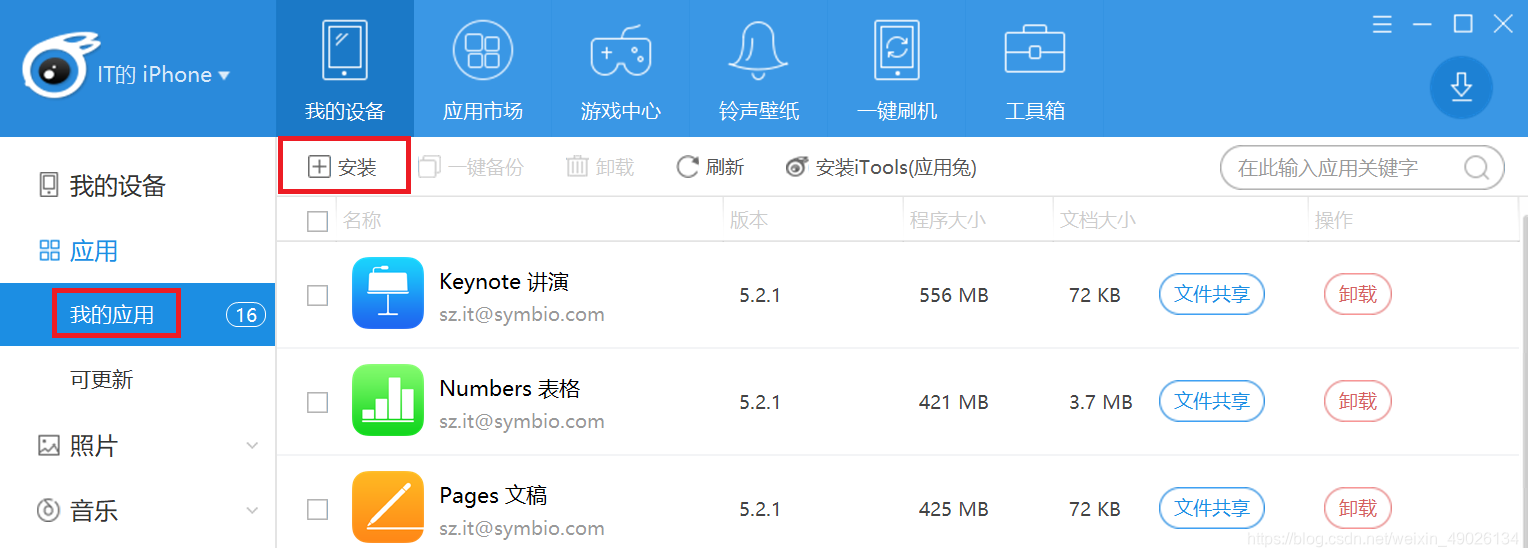Click the 刷新 refresh button

(x=711, y=167)
